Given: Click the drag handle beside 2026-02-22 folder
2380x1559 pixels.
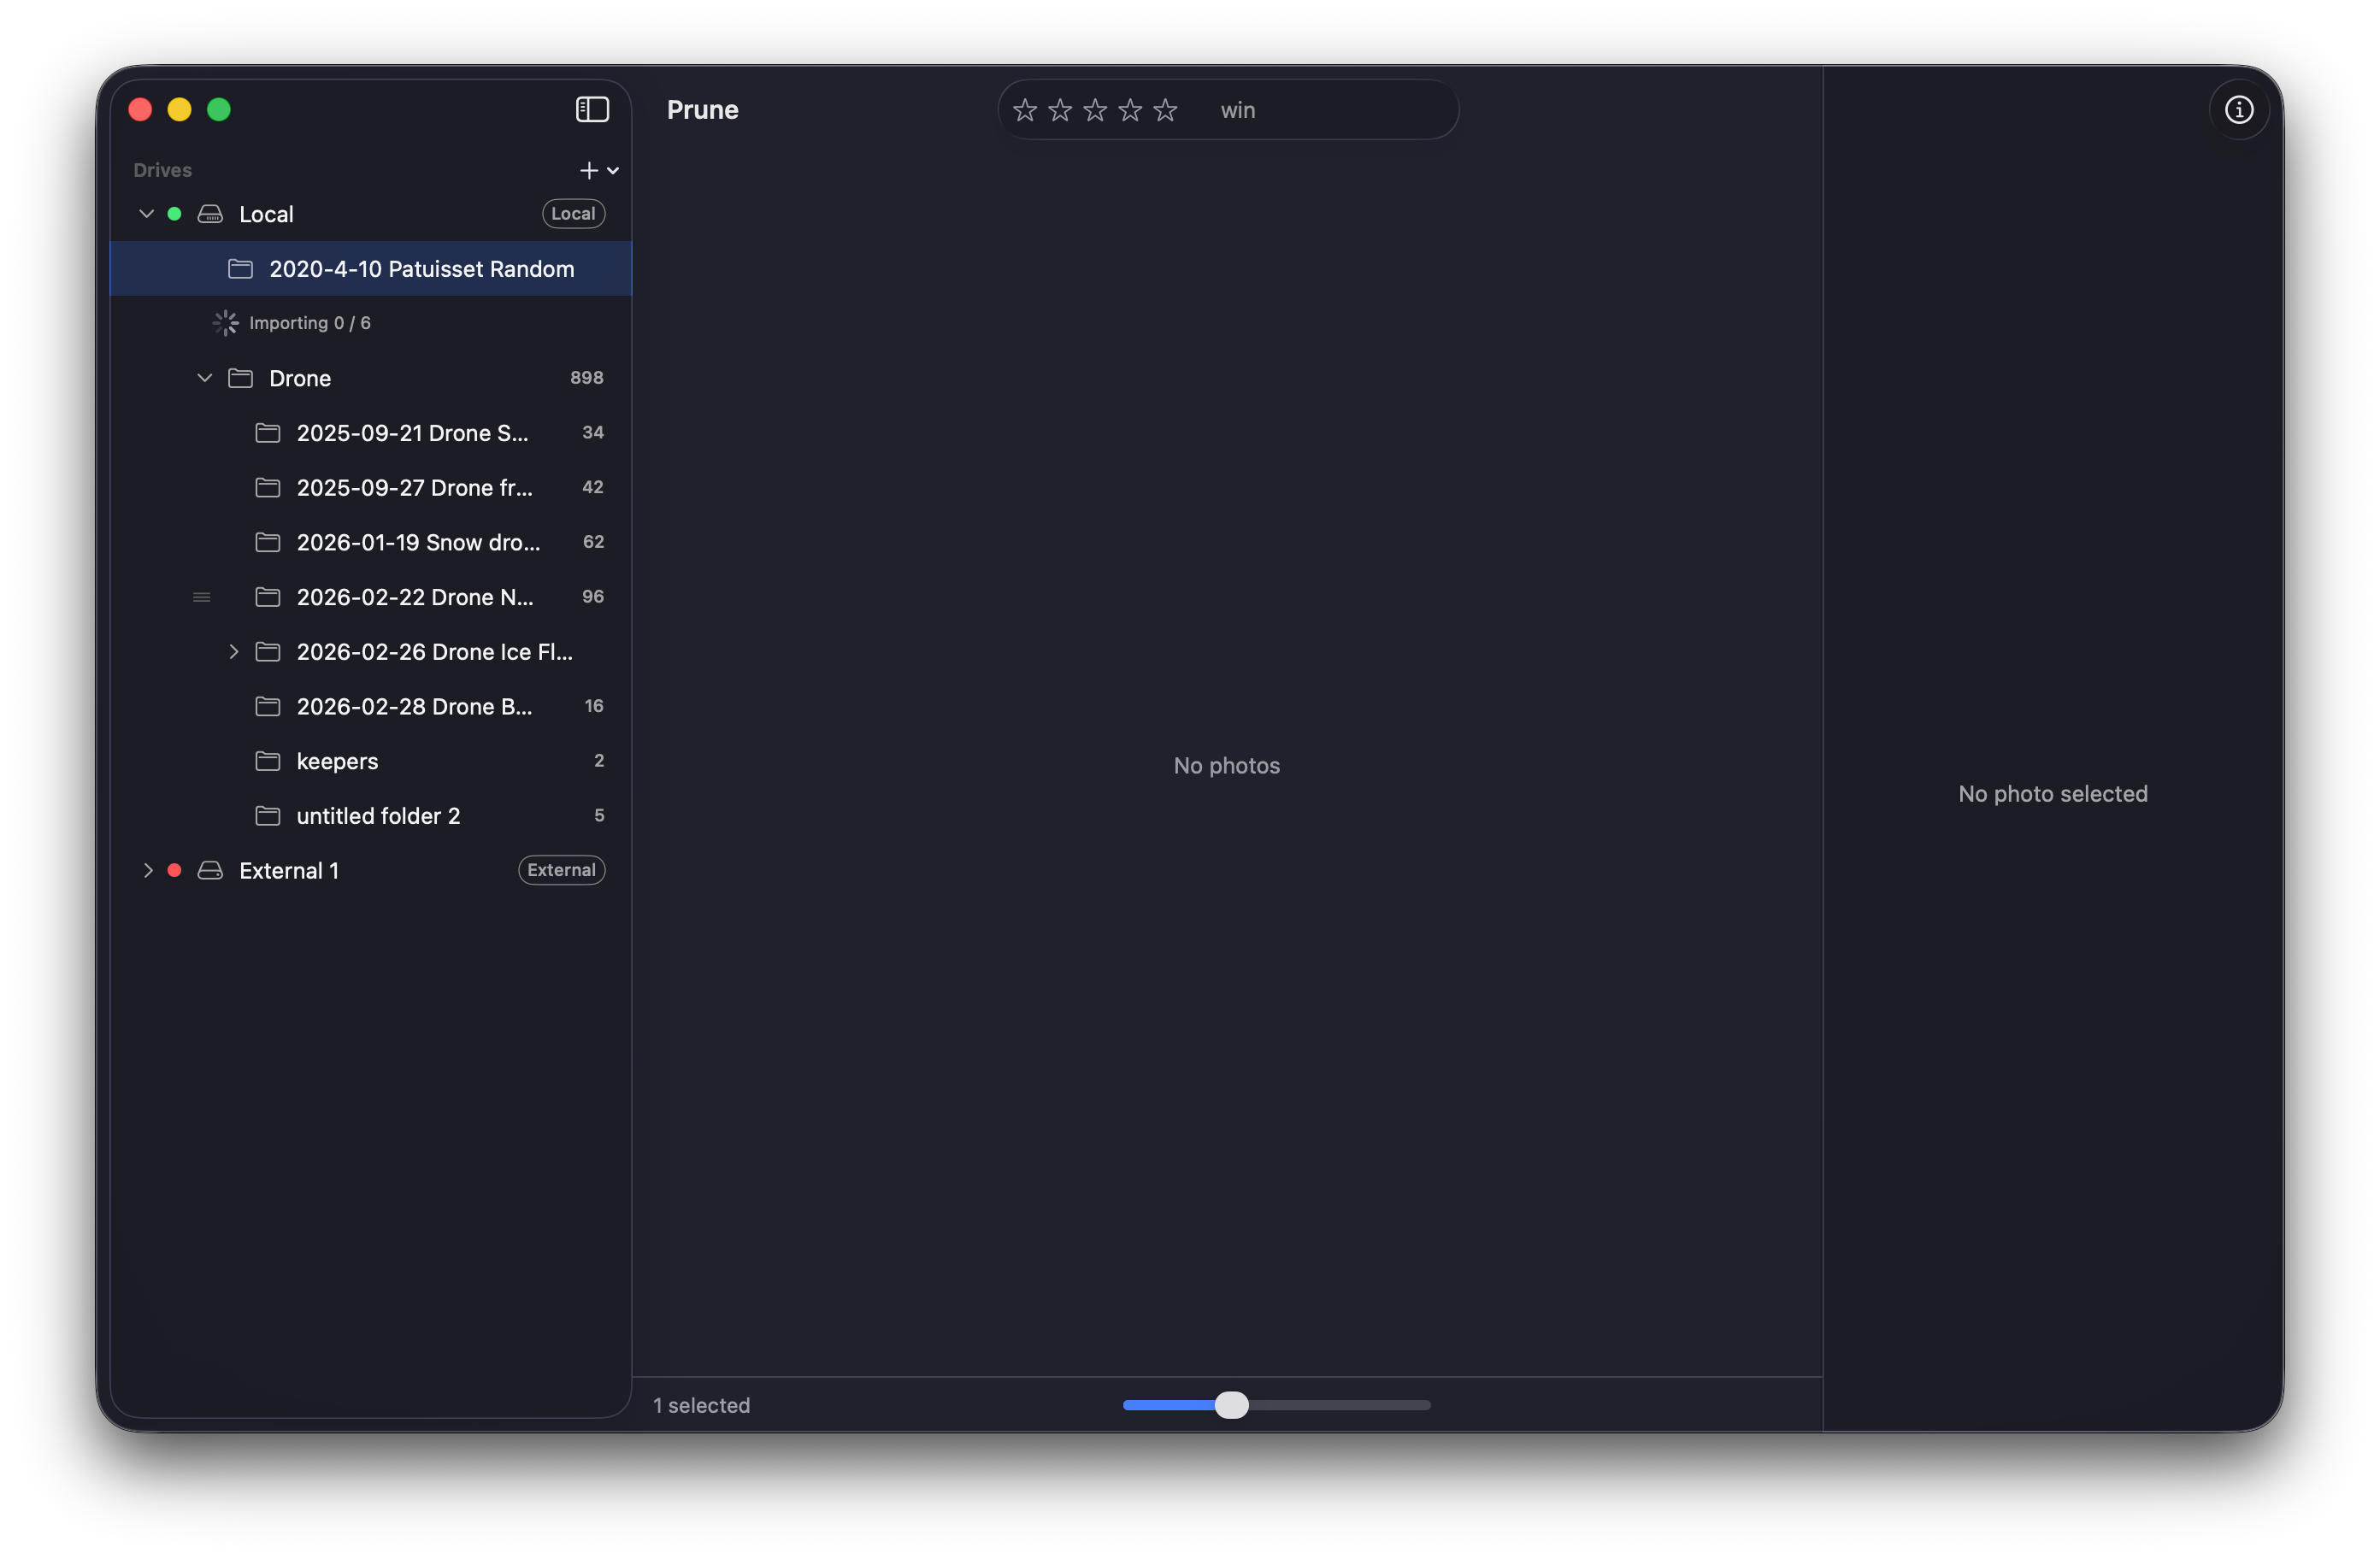Looking at the screenshot, I should click(x=201, y=597).
